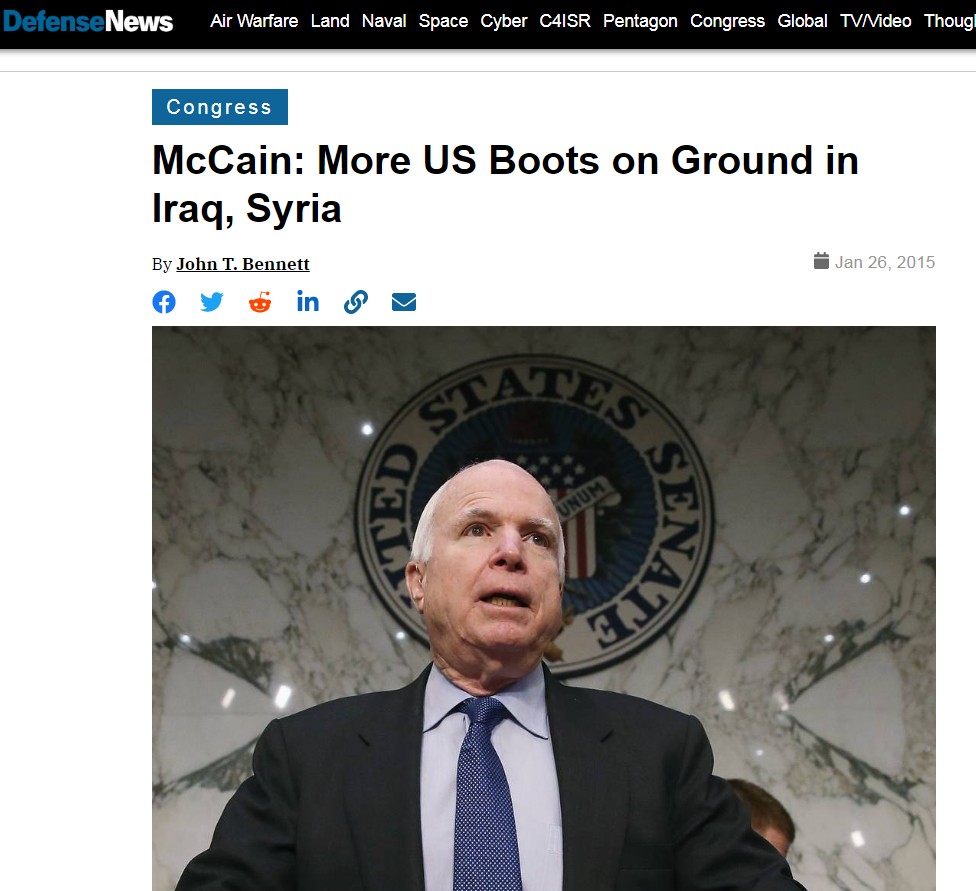This screenshot has width=976, height=891.
Task: Go to C4ISR section
Action: (x=565, y=21)
